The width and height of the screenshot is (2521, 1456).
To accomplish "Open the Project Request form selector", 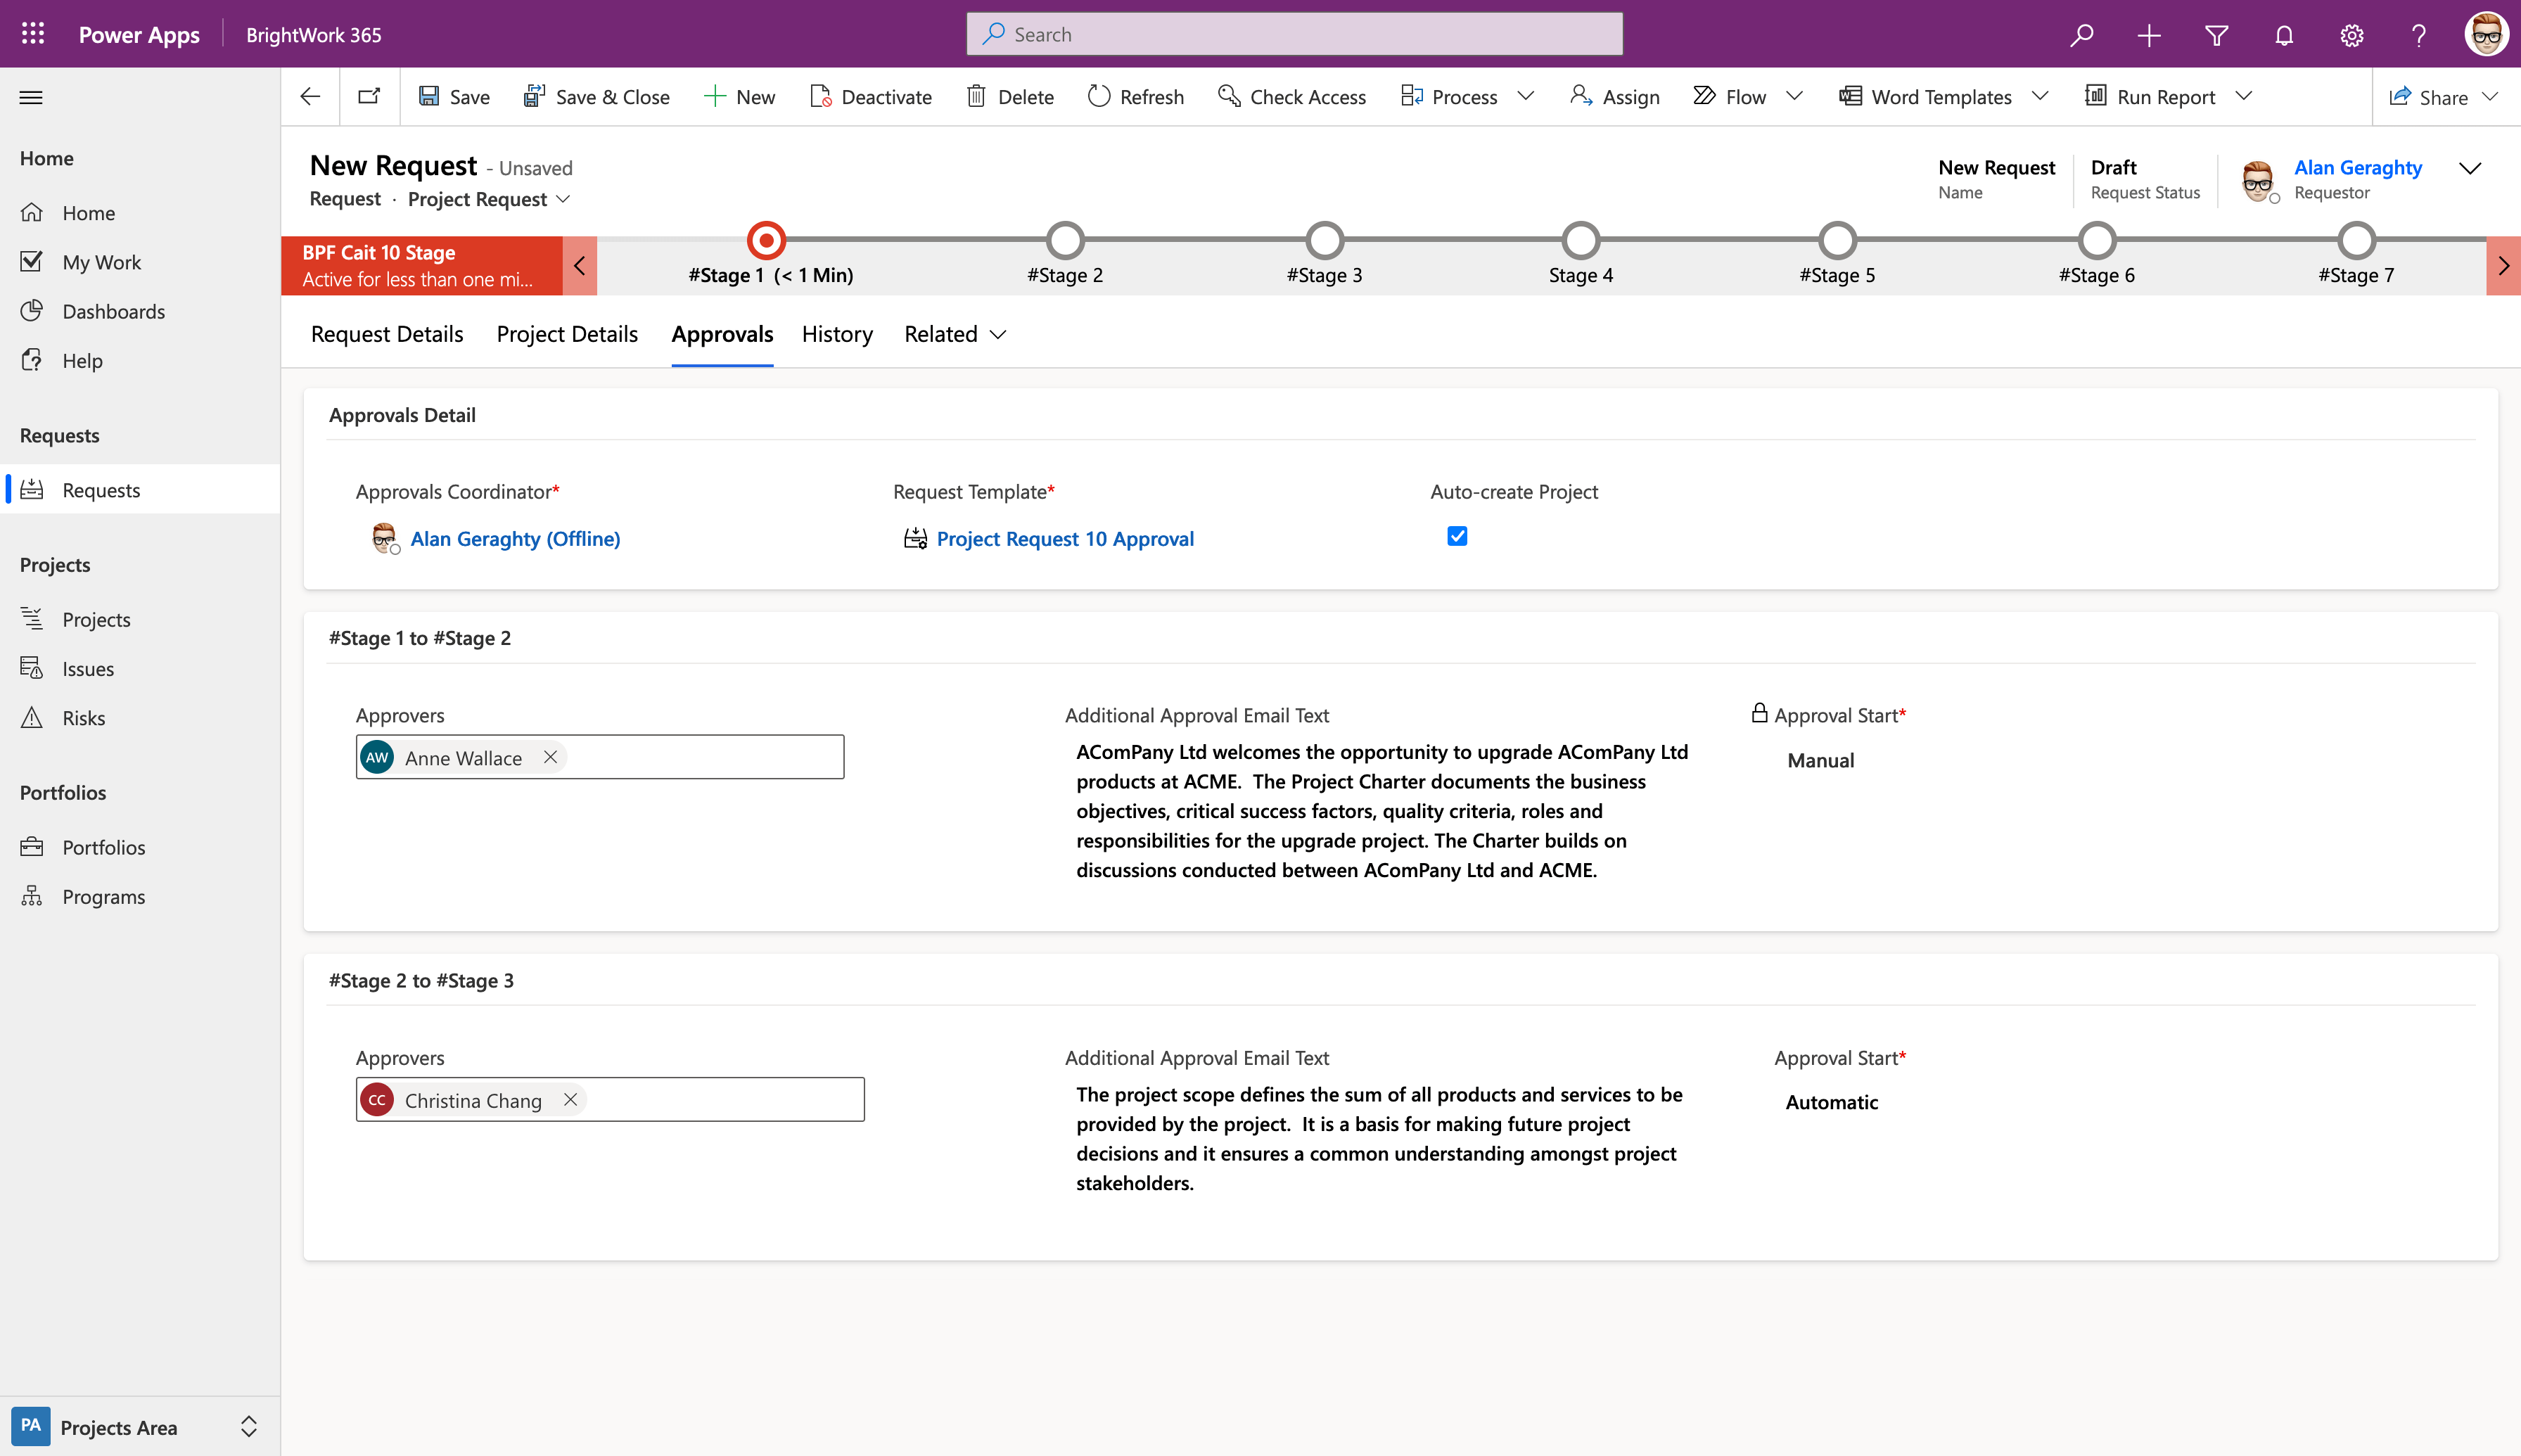I will tap(489, 199).
